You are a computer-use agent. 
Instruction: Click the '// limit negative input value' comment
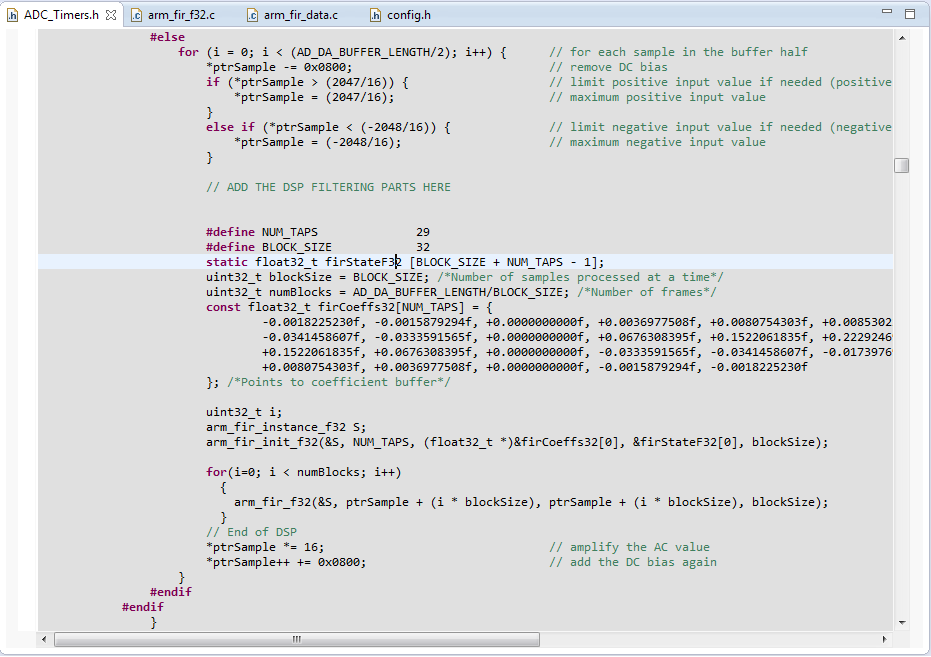coord(720,127)
